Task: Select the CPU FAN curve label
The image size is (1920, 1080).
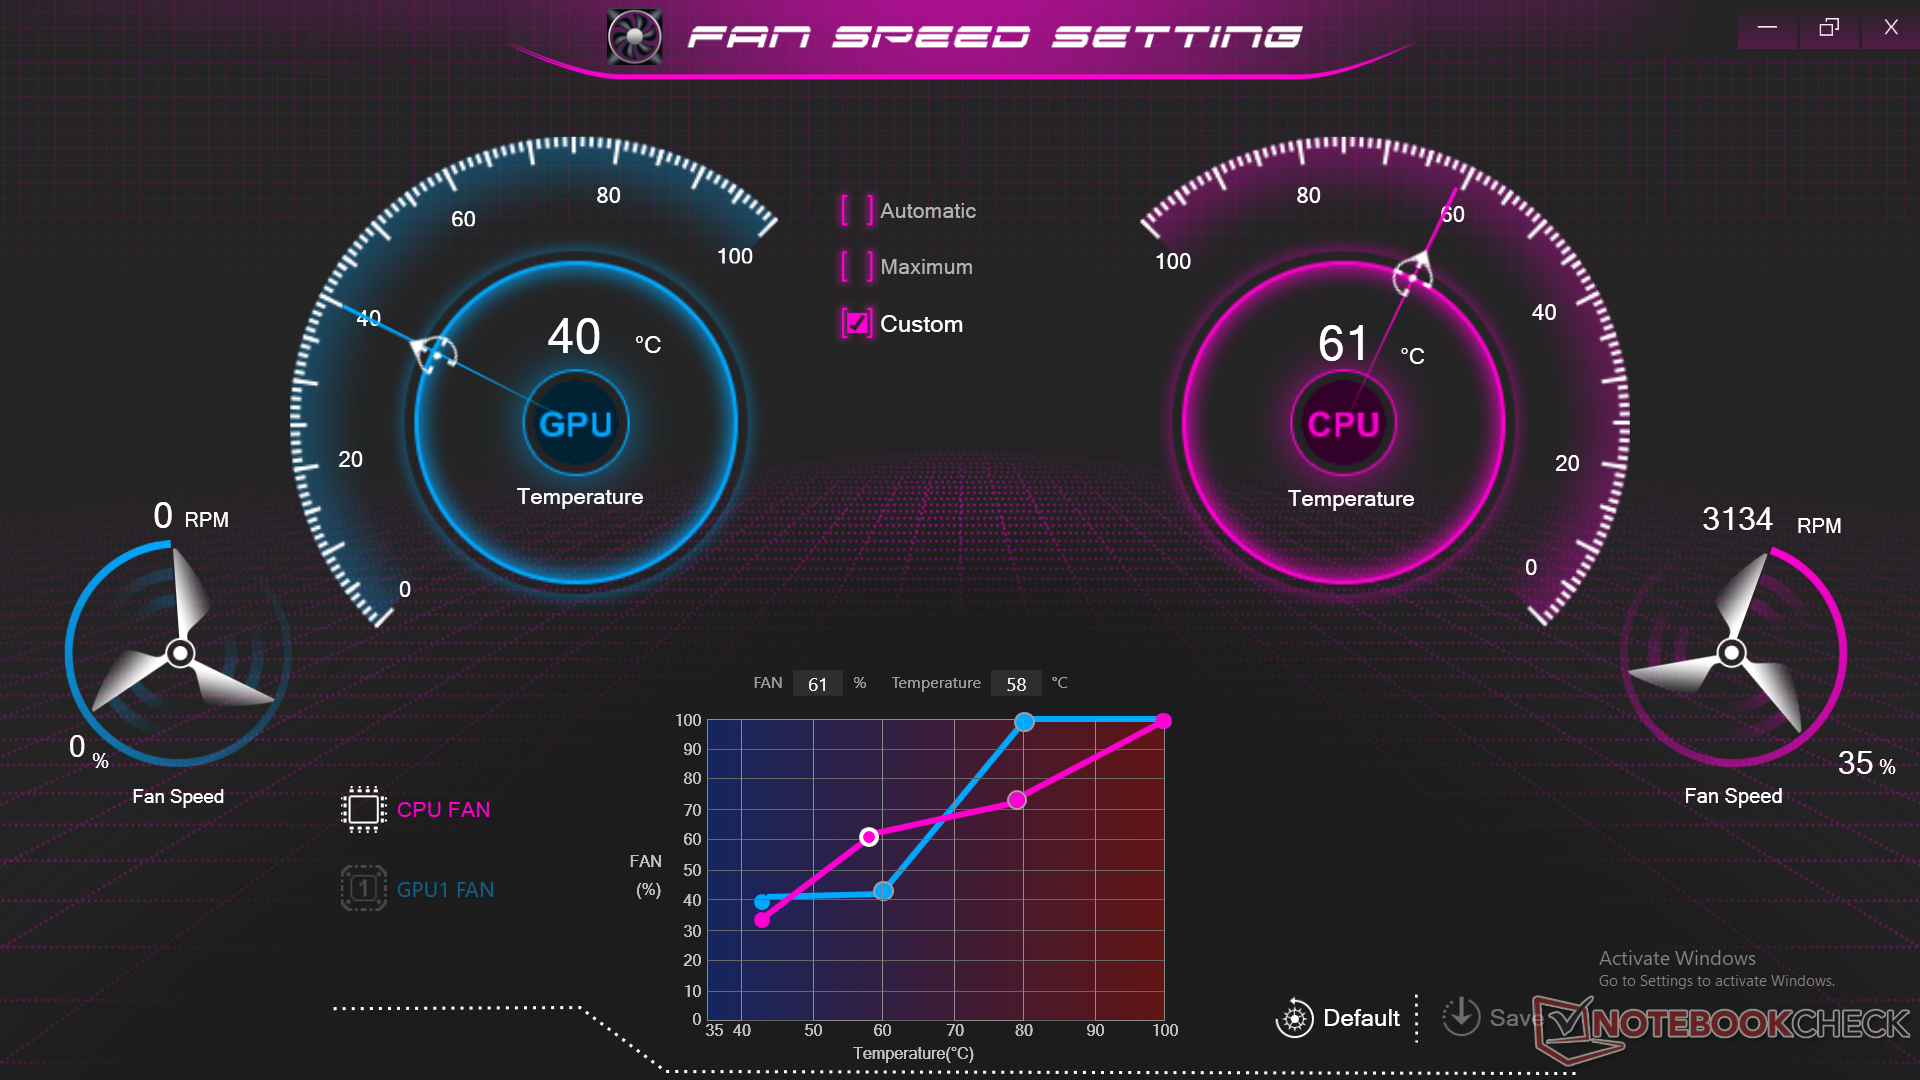Action: click(443, 810)
